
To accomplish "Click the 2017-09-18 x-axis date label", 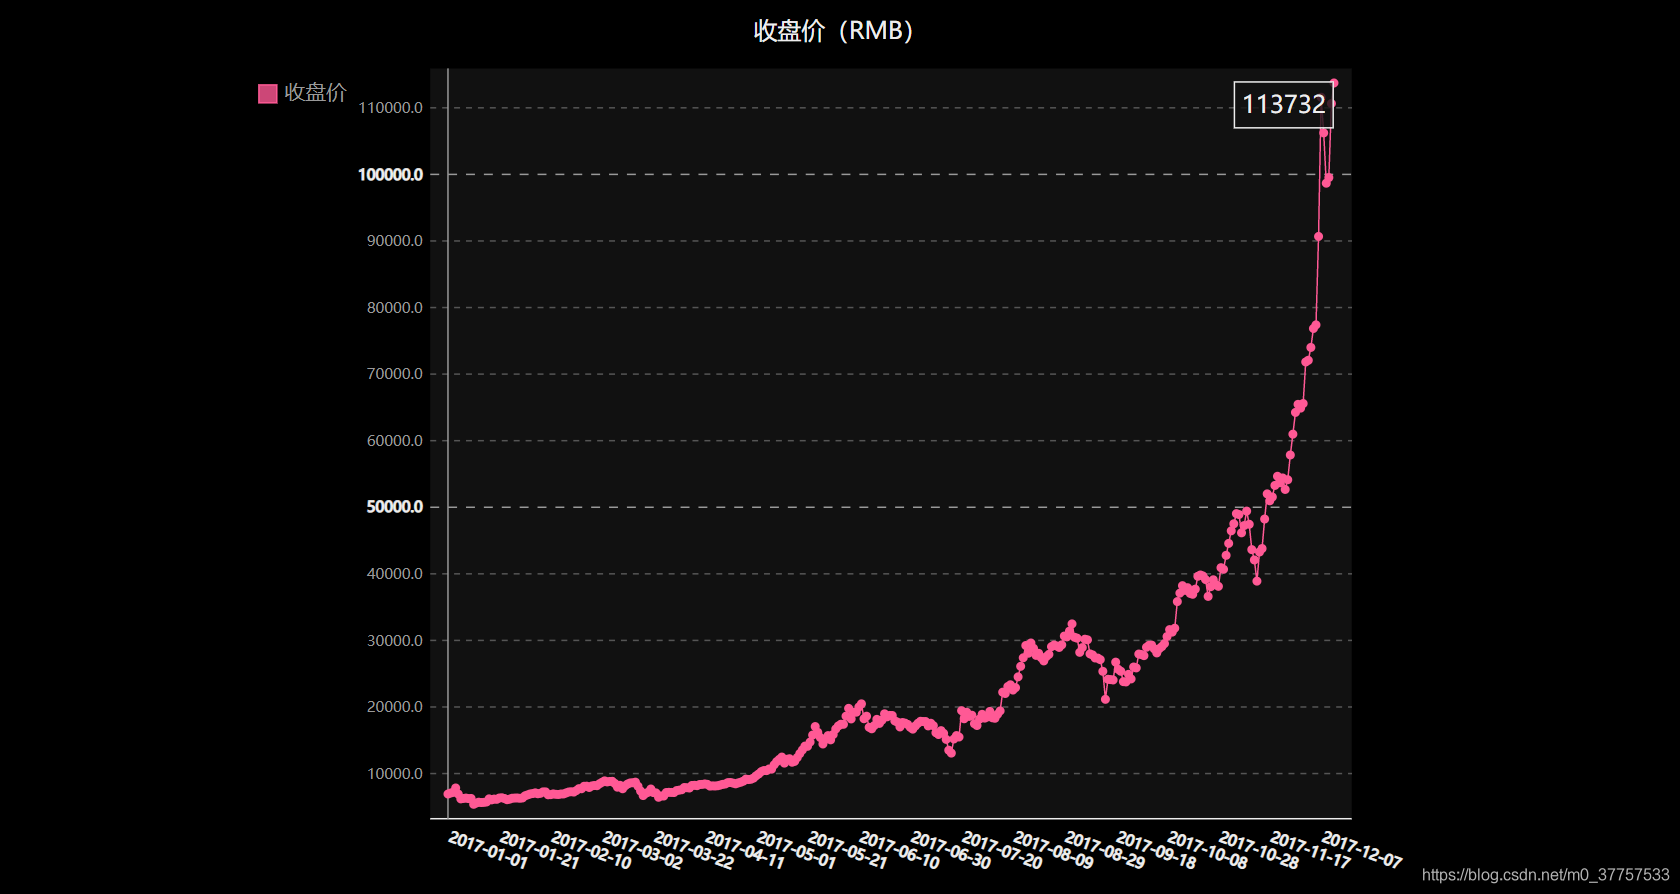I will point(1156,850).
